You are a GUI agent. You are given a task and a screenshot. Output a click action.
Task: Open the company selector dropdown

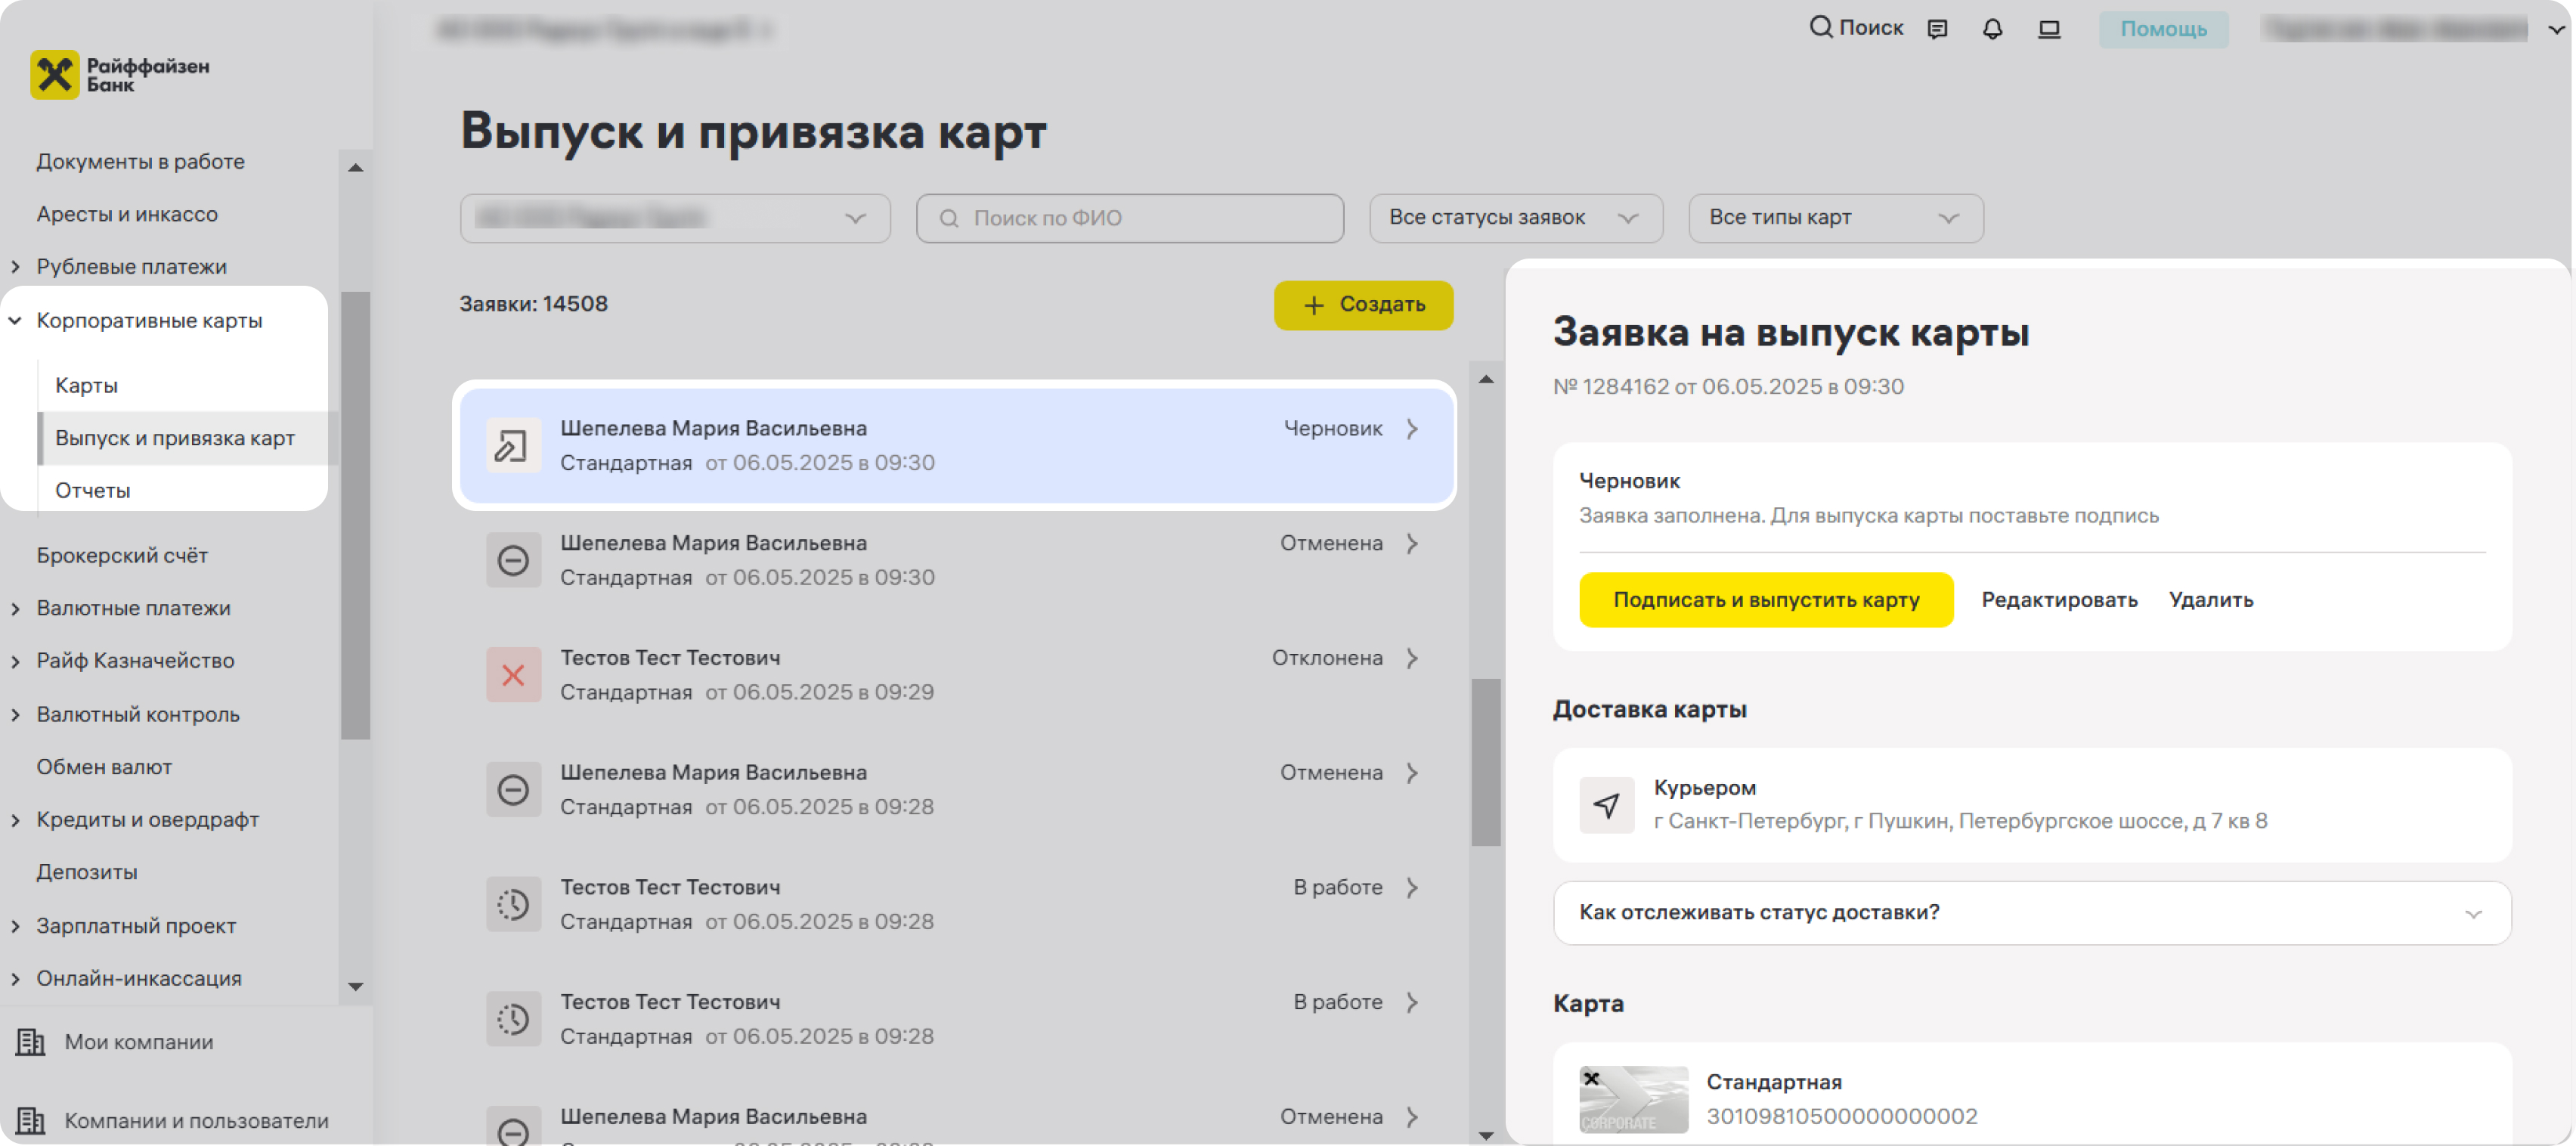[x=675, y=218]
